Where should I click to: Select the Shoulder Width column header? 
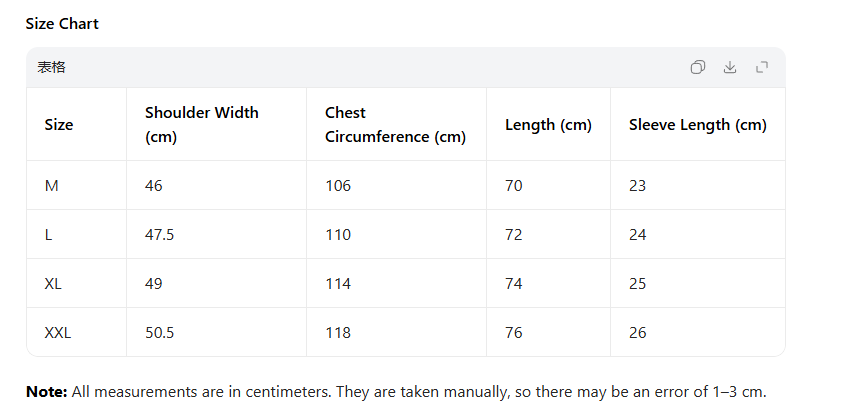[201, 125]
